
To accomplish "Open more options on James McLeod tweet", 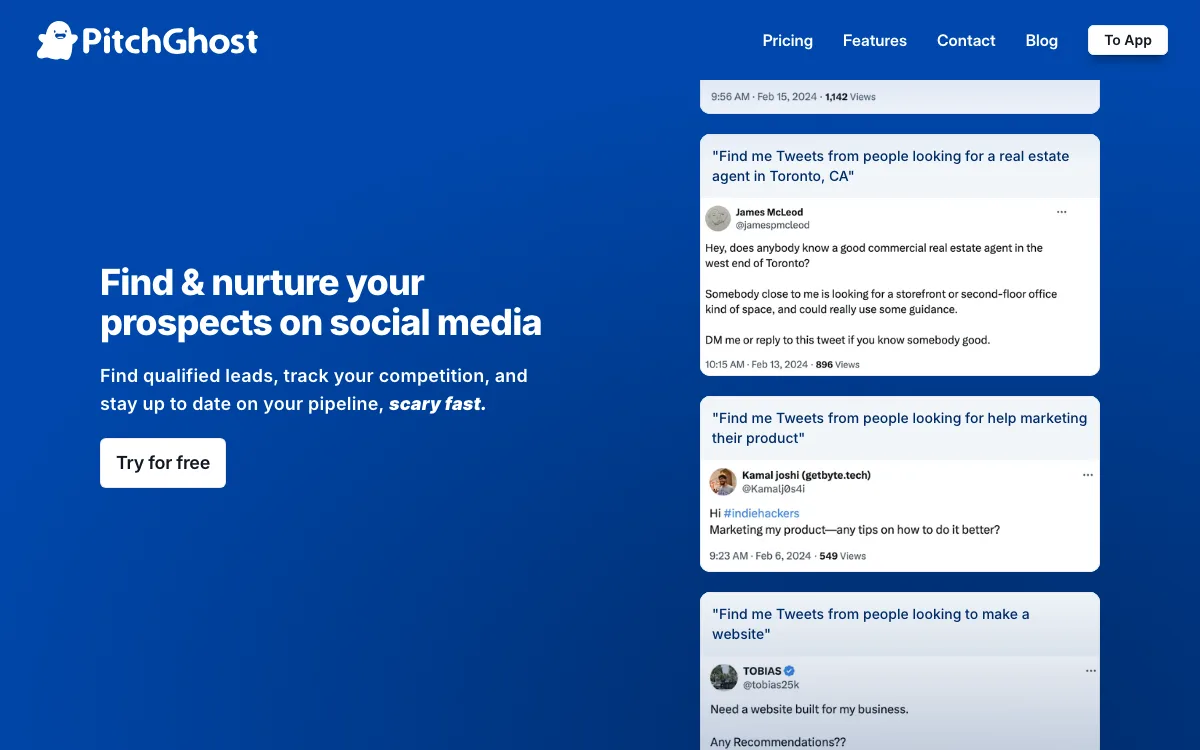I will [x=1062, y=212].
